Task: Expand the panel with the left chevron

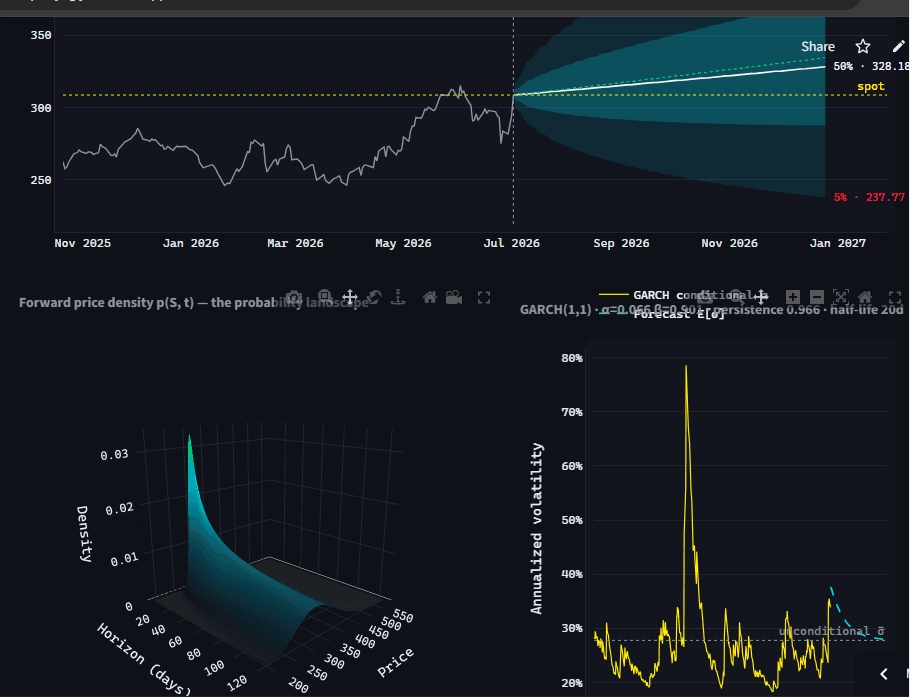Action: [x=884, y=674]
